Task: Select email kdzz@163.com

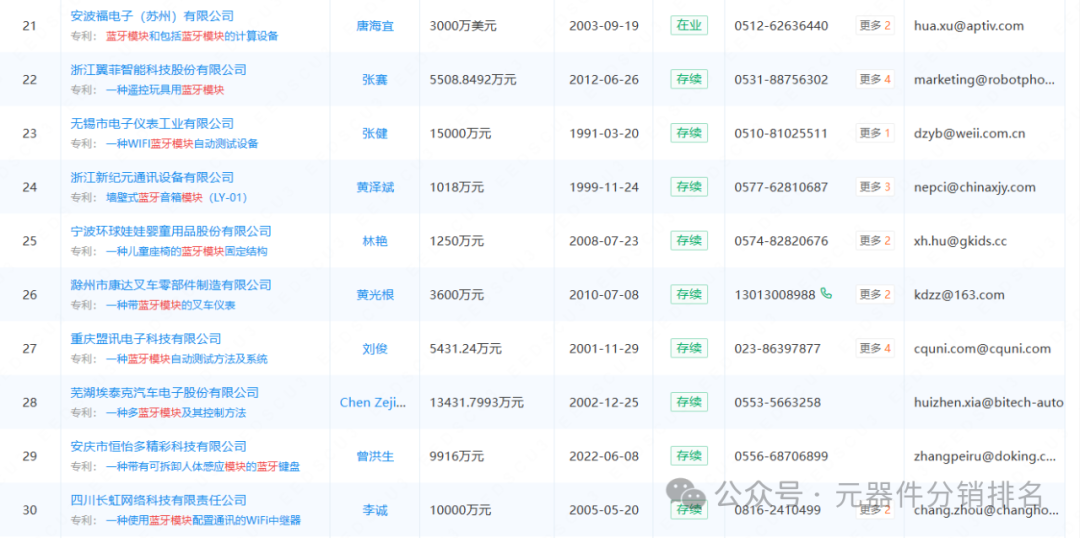Action: coord(959,294)
